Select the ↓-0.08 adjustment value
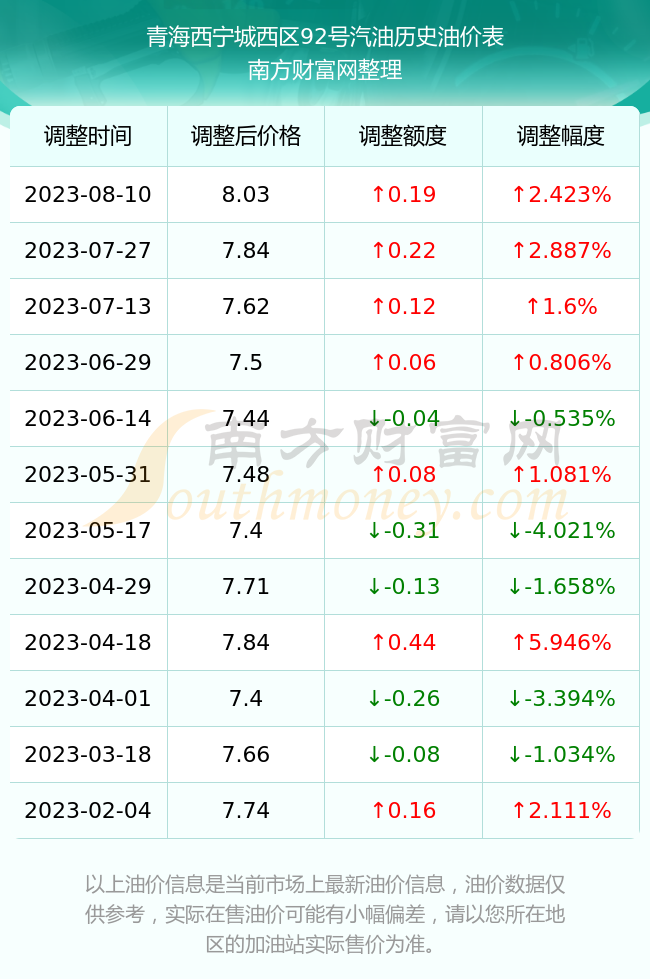650x980 pixels. (x=403, y=754)
